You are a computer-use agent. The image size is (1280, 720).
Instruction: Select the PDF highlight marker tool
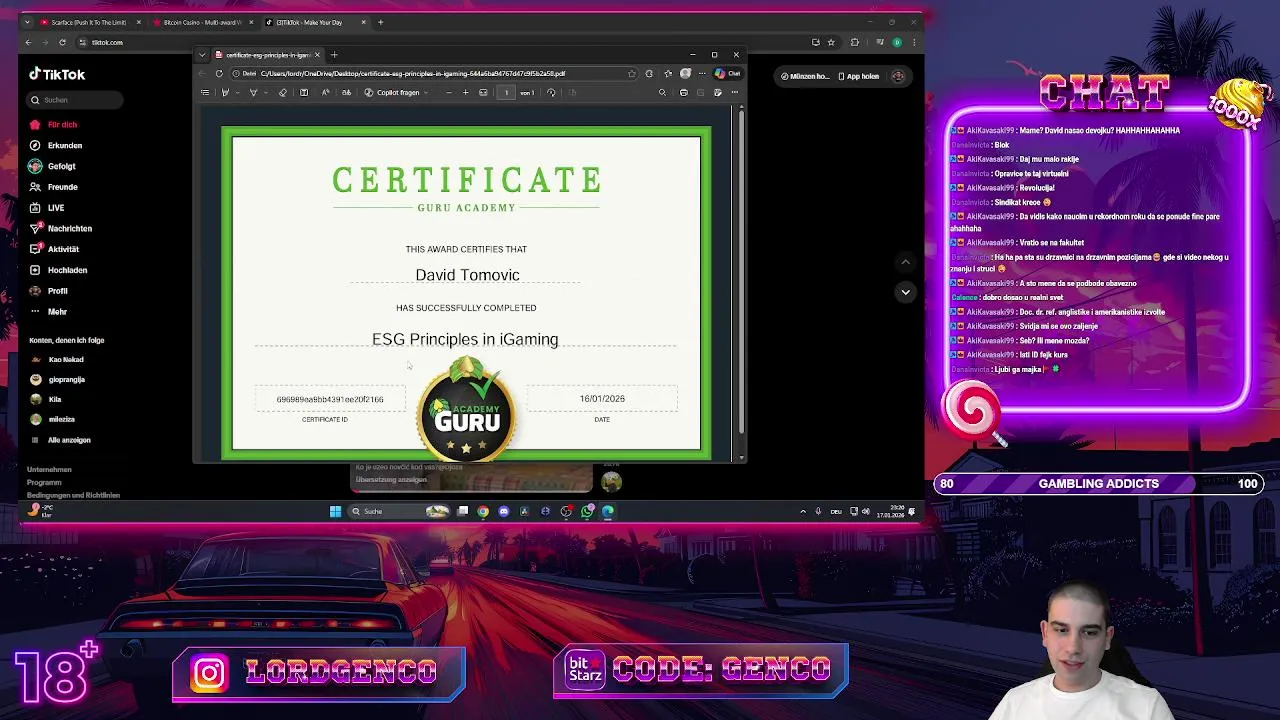[225, 93]
